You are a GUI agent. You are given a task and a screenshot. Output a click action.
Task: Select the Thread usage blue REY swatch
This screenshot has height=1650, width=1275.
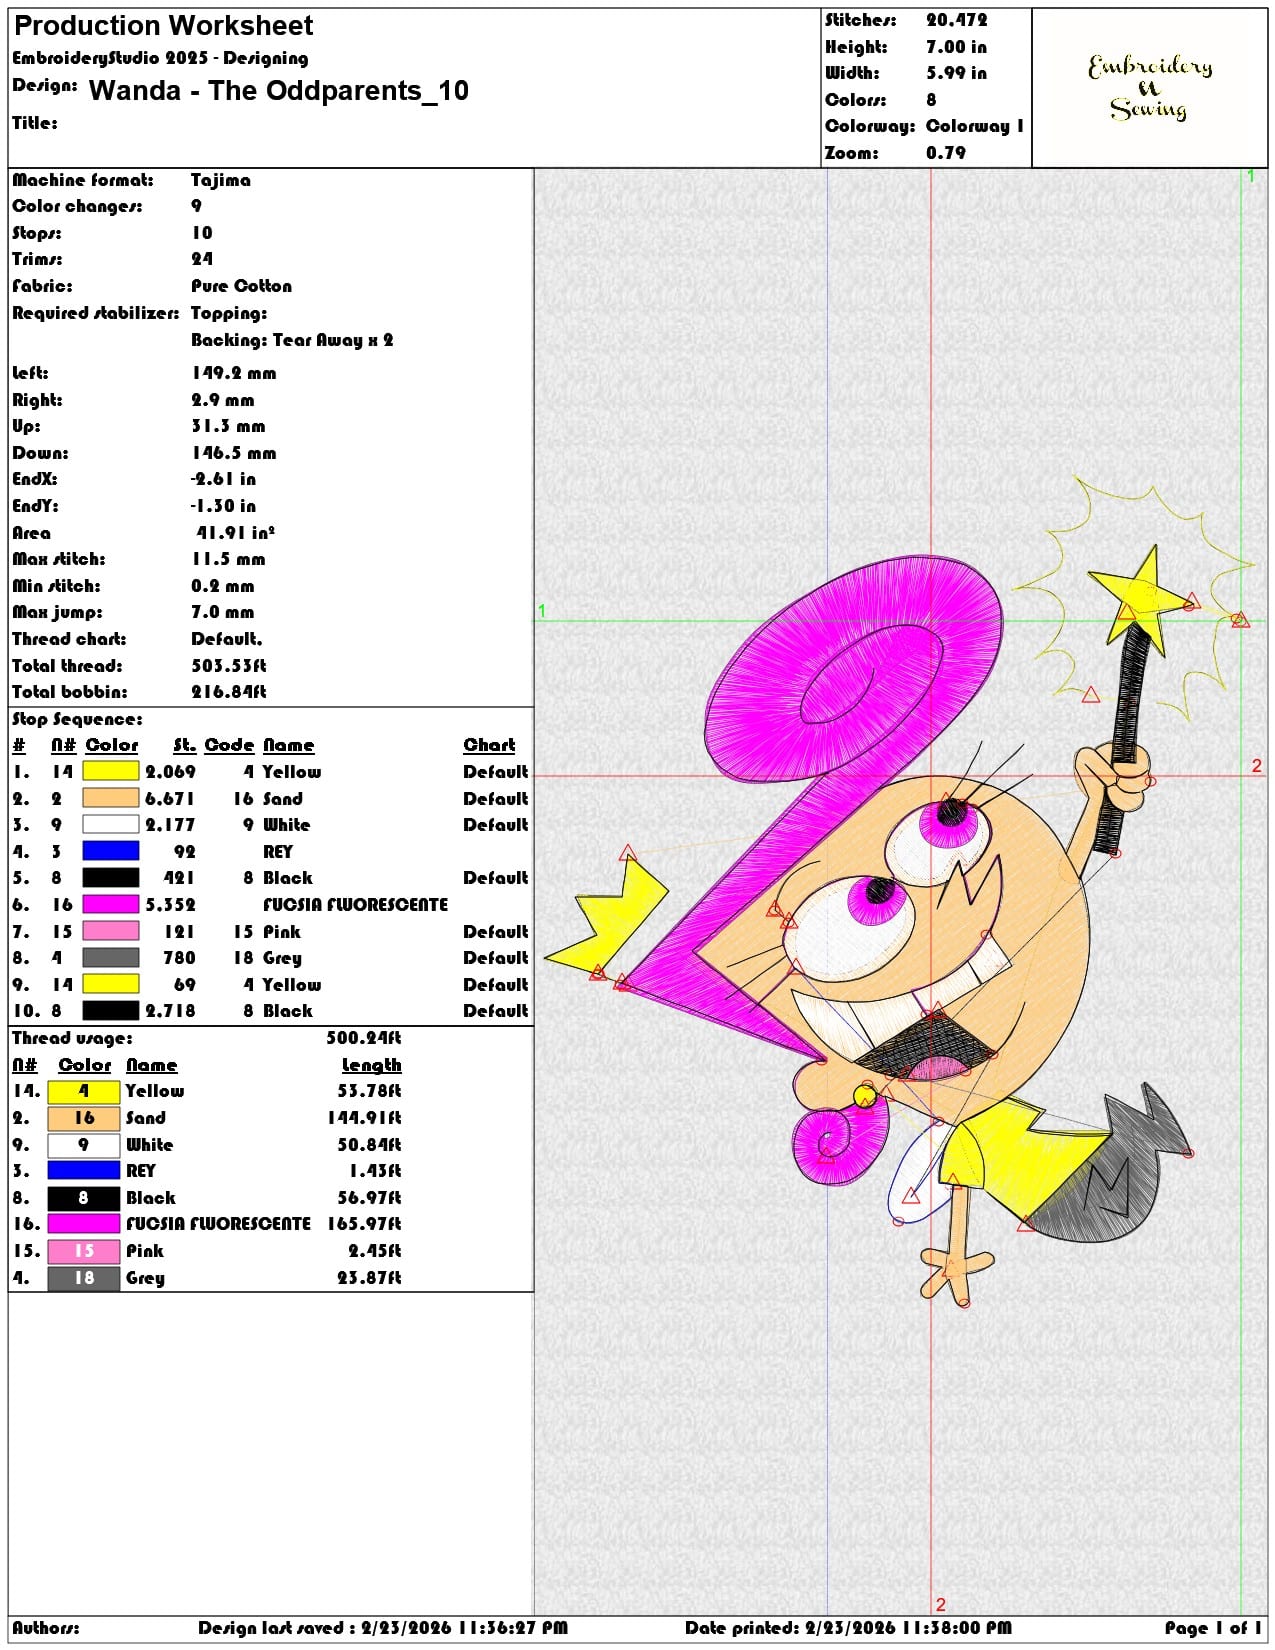(84, 1170)
